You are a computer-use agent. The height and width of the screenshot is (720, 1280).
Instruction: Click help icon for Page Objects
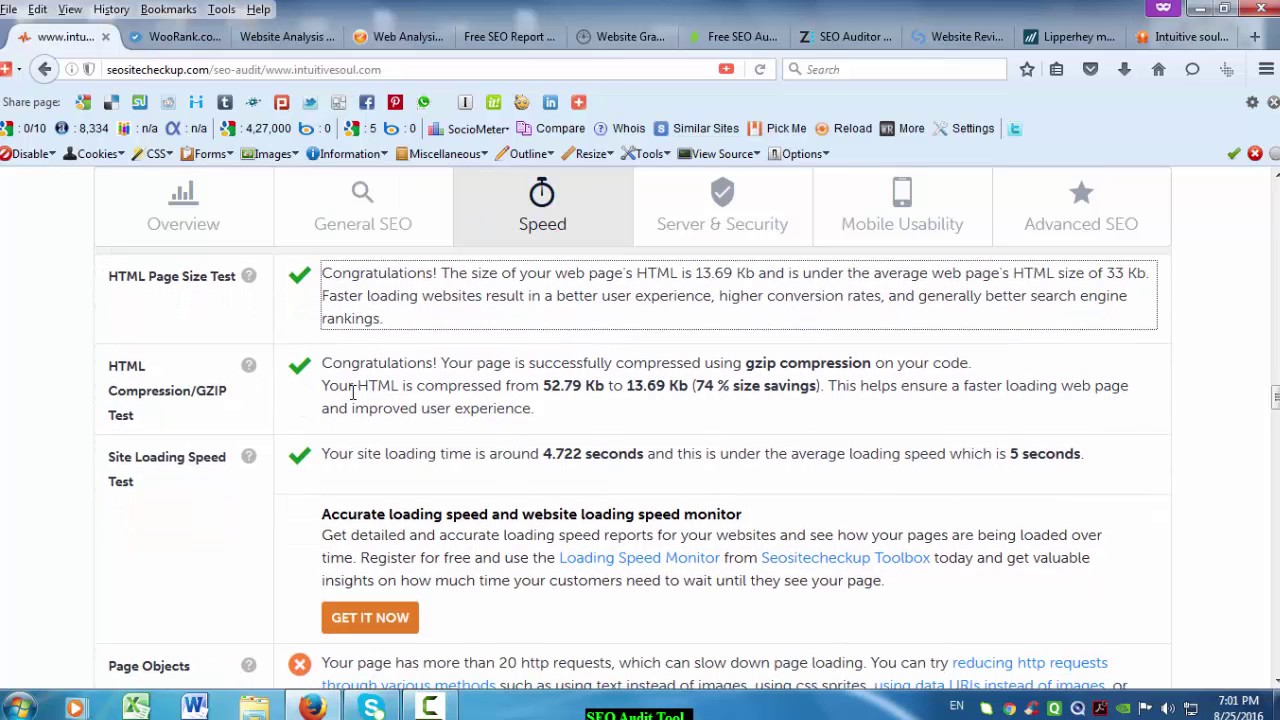(x=248, y=665)
